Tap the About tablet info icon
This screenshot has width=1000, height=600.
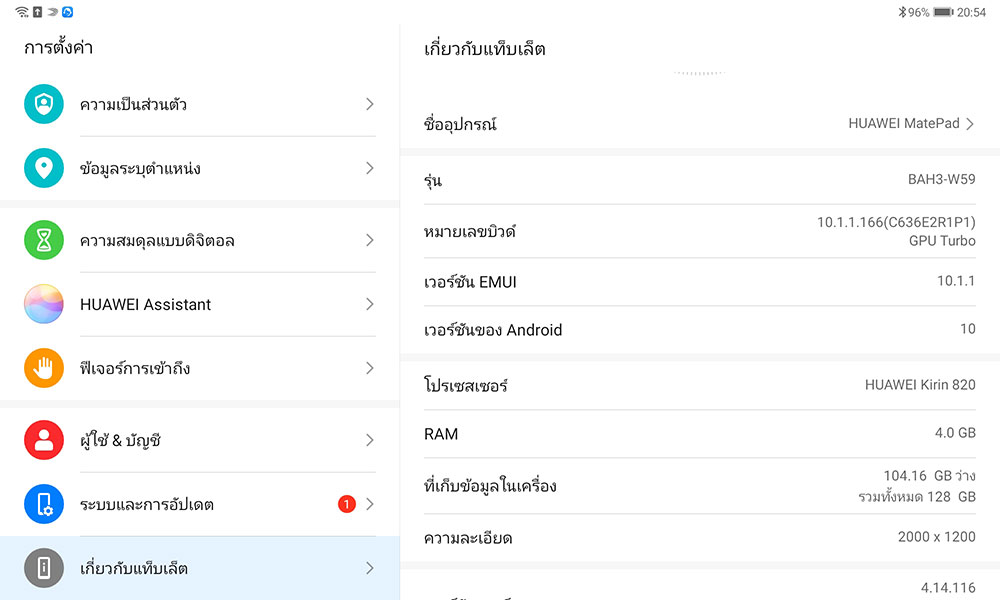click(44, 568)
